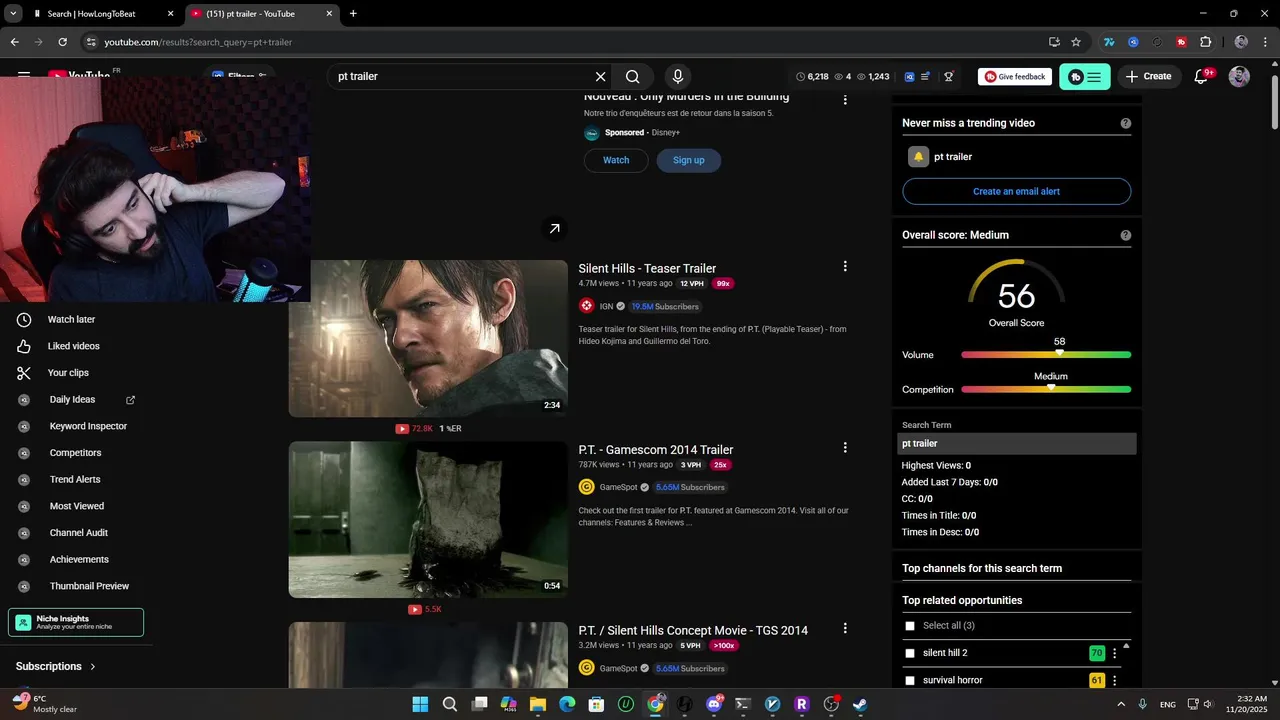Open Discord from the taskbar
The height and width of the screenshot is (720, 1280).
coord(714,704)
